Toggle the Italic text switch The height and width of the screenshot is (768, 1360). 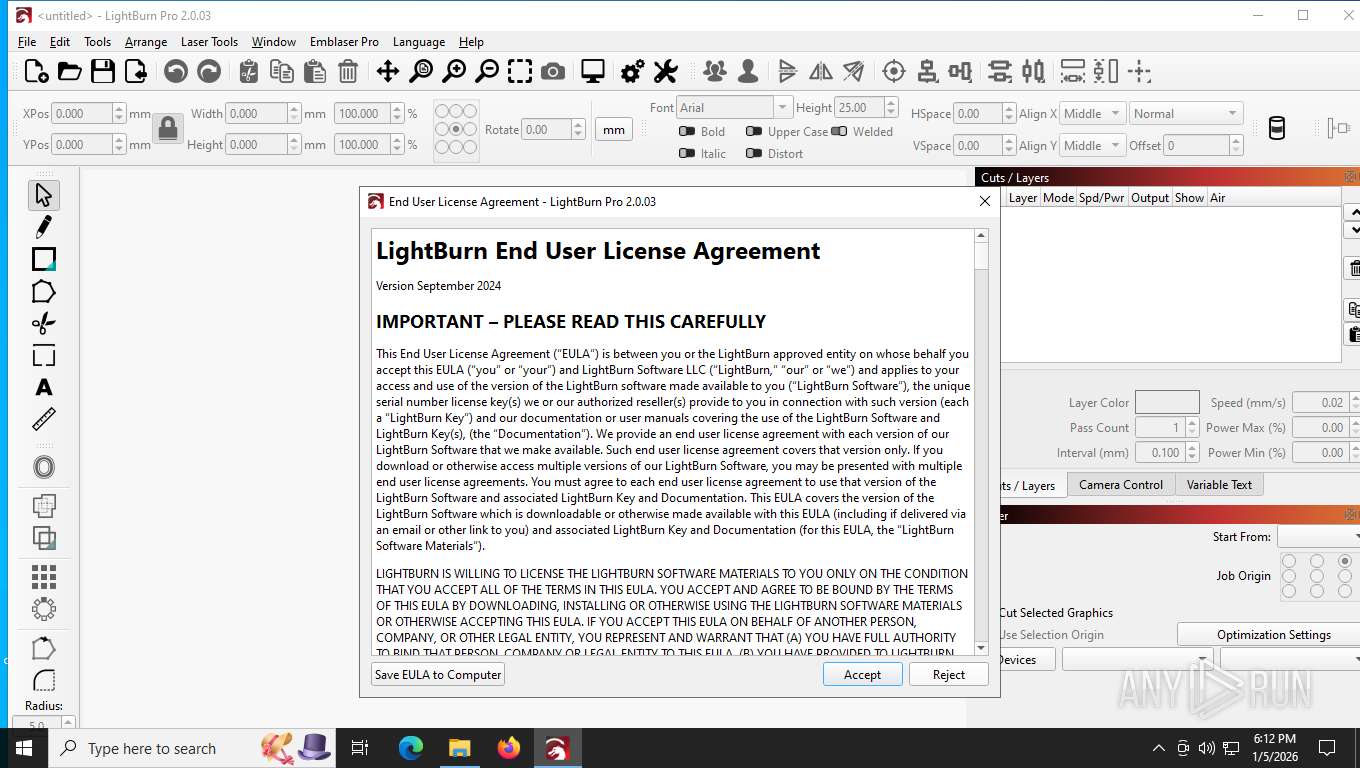[687, 153]
